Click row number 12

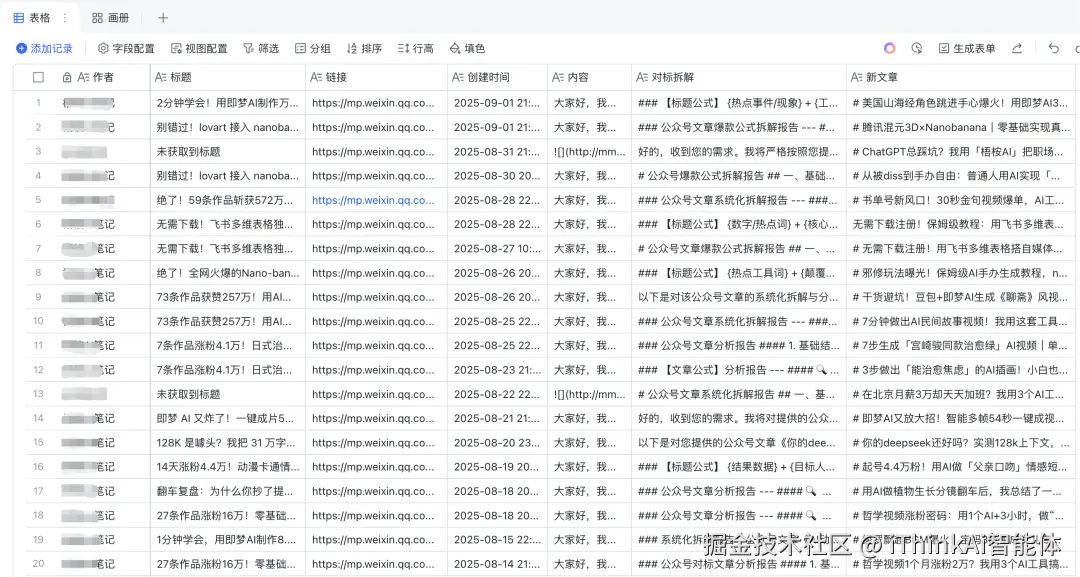[x=39, y=370]
